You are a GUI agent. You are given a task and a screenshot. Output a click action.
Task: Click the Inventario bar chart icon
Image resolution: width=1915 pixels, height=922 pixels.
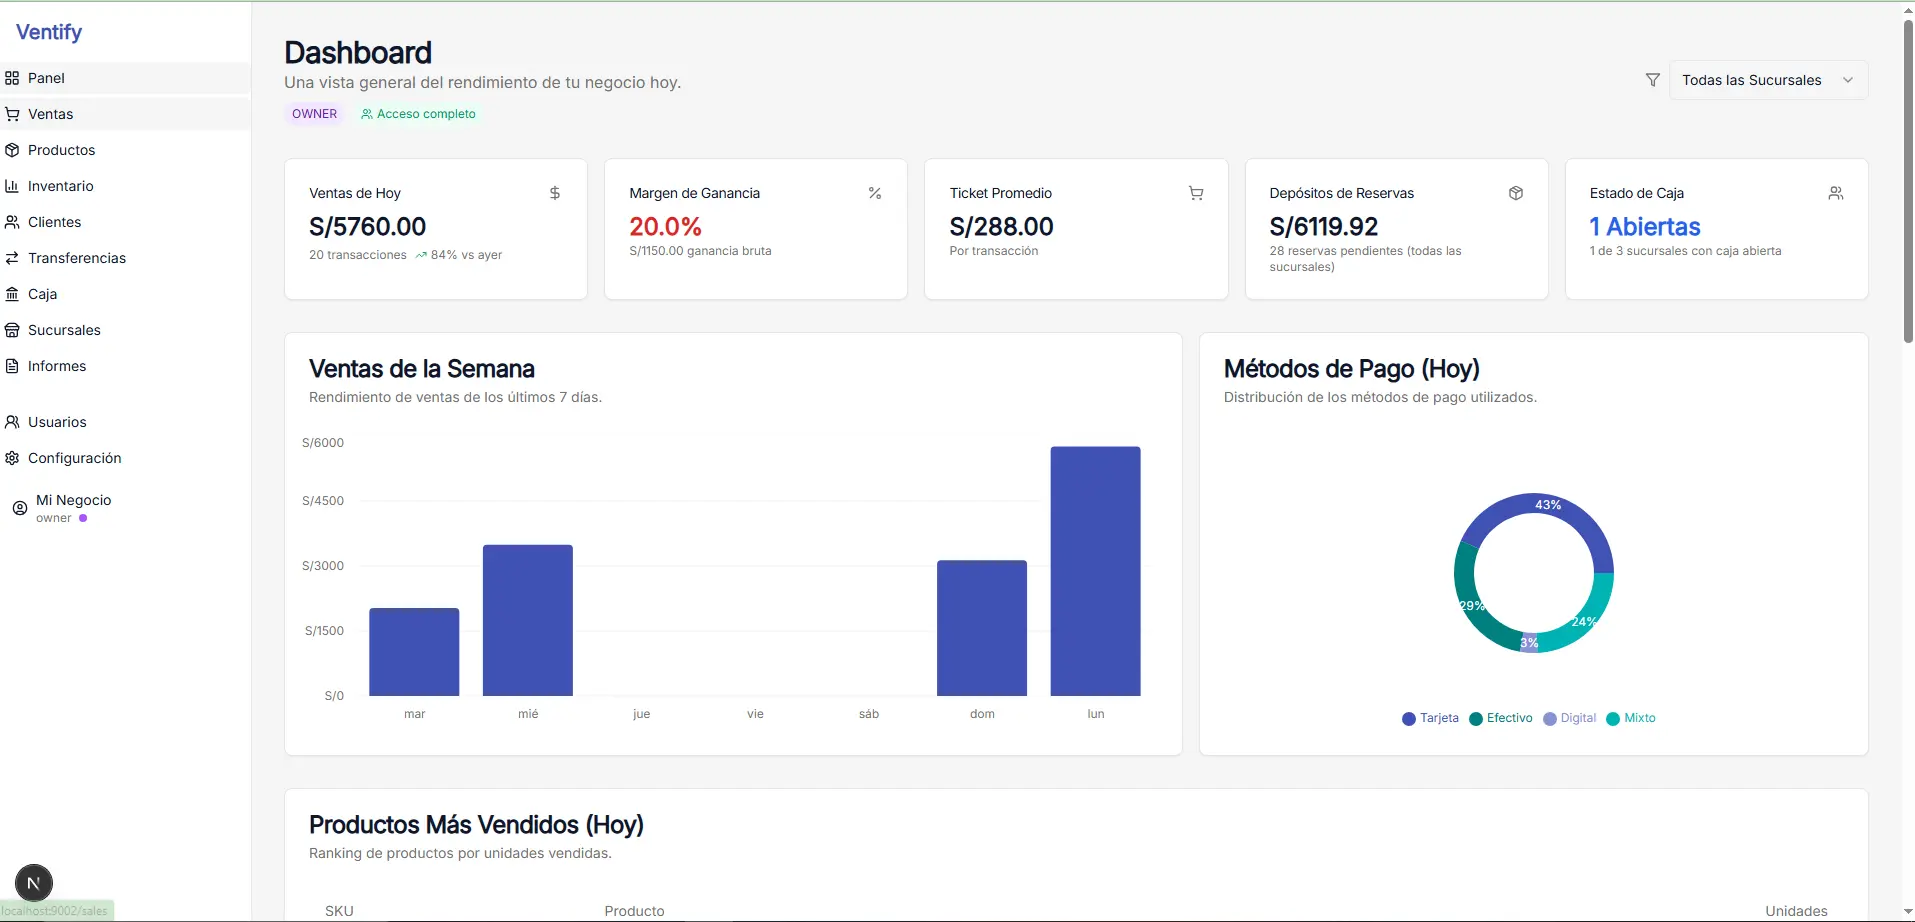click(x=12, y=186)
